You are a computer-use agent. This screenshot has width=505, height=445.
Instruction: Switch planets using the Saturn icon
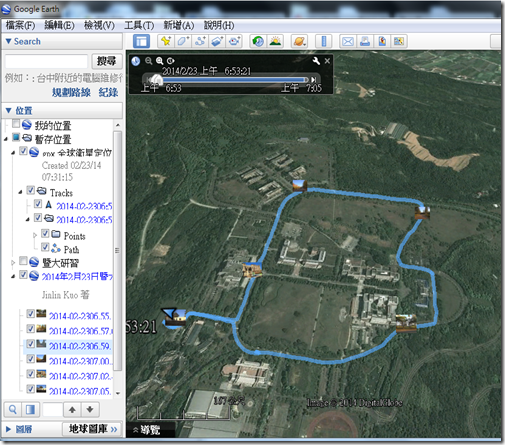(x=299, y=41)
